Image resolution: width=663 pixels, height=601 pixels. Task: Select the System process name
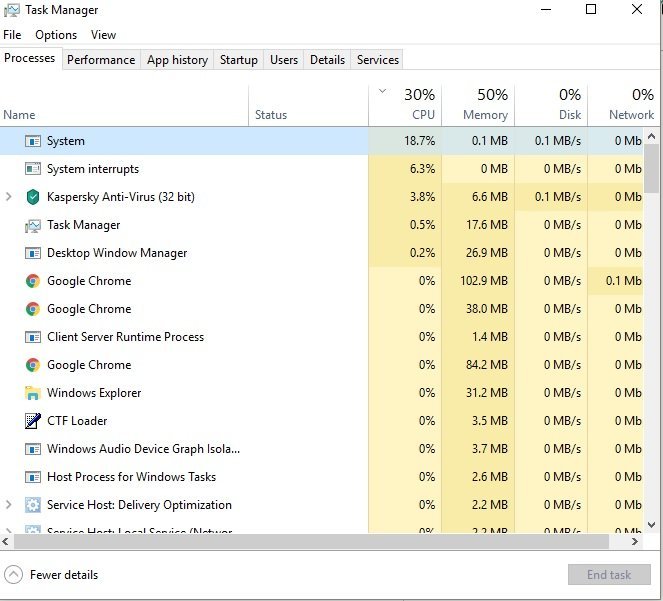(66, 141)
